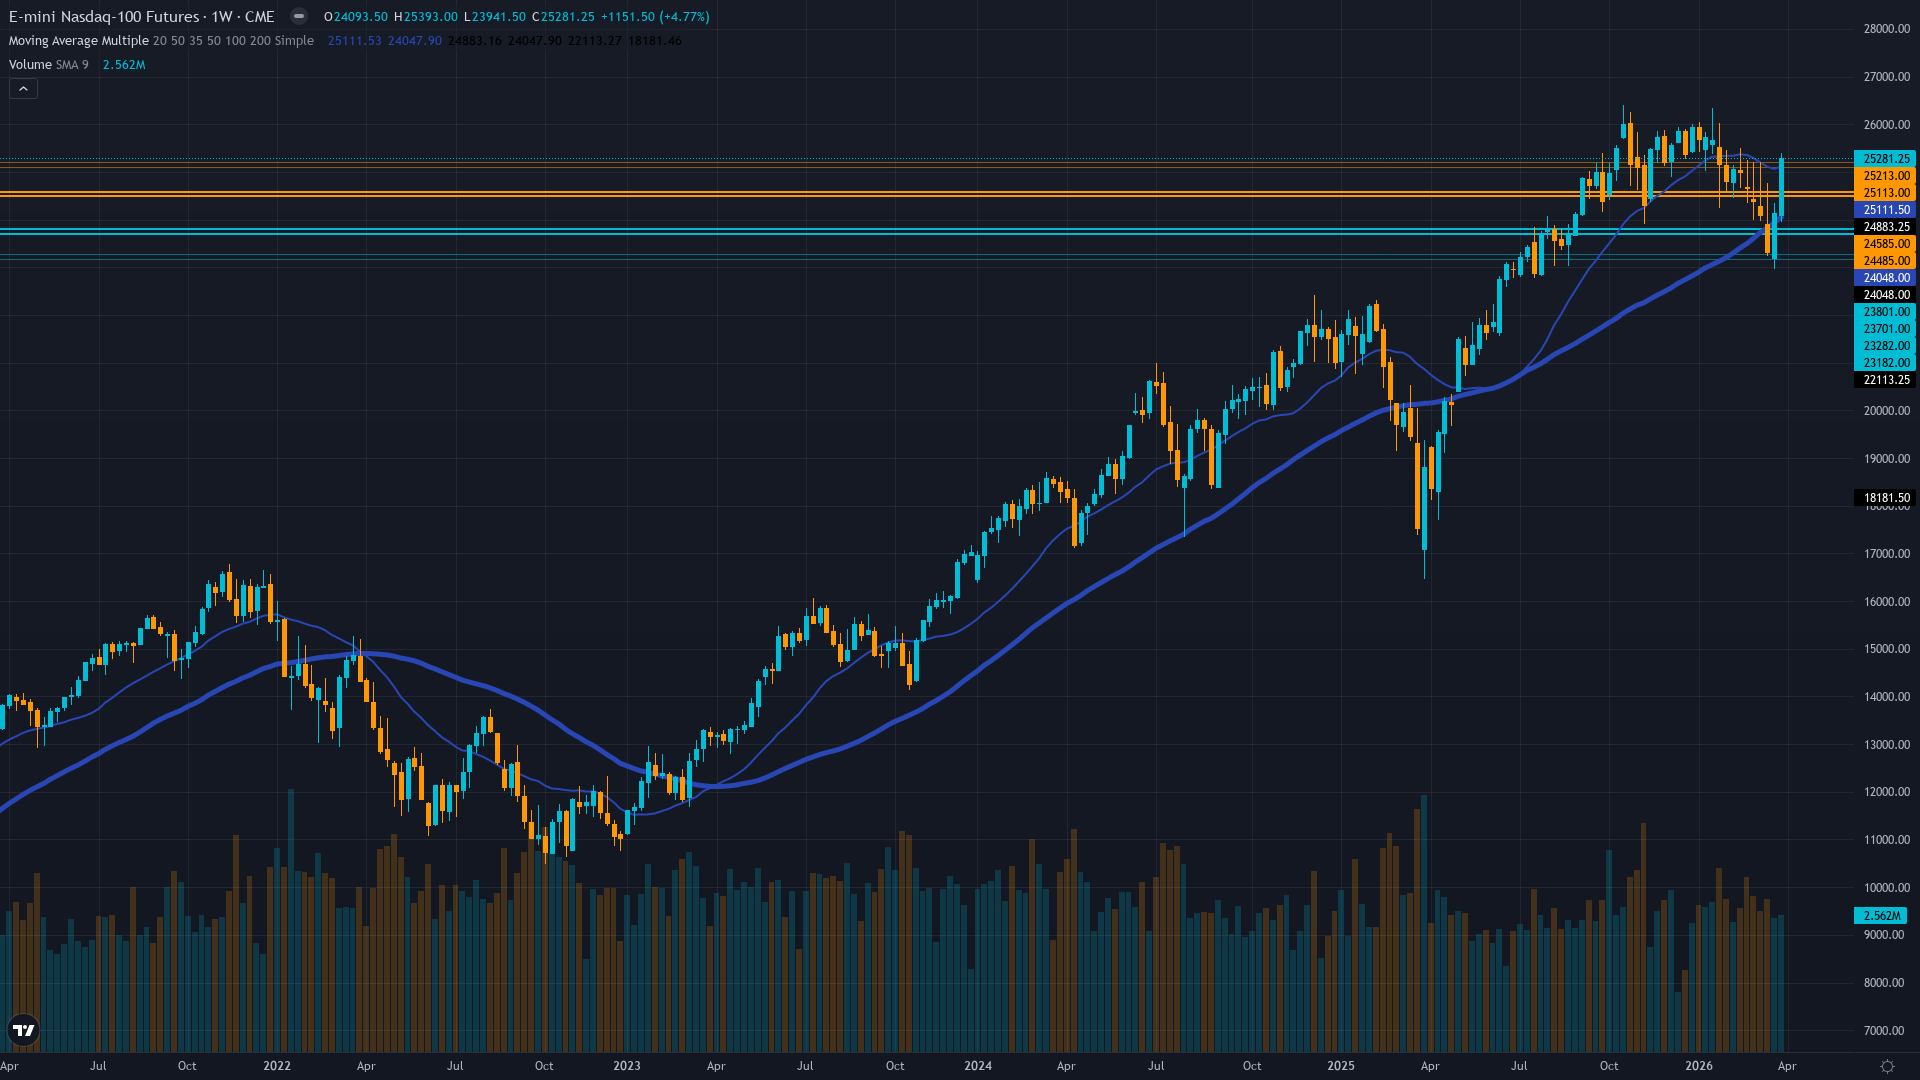Click the blue 25111.50 price label
This screenshot has width=1920, height=1080.
pyautogui.click(x=1885, y=210)
